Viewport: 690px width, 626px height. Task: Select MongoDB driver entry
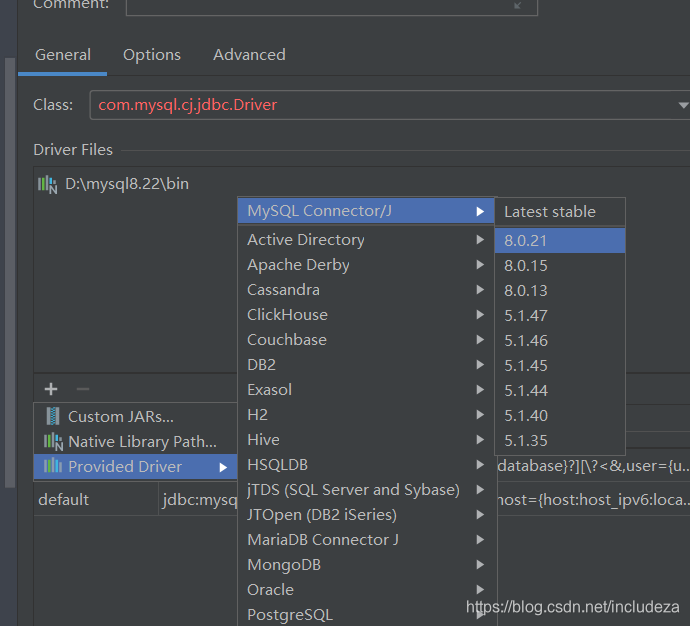367,565
